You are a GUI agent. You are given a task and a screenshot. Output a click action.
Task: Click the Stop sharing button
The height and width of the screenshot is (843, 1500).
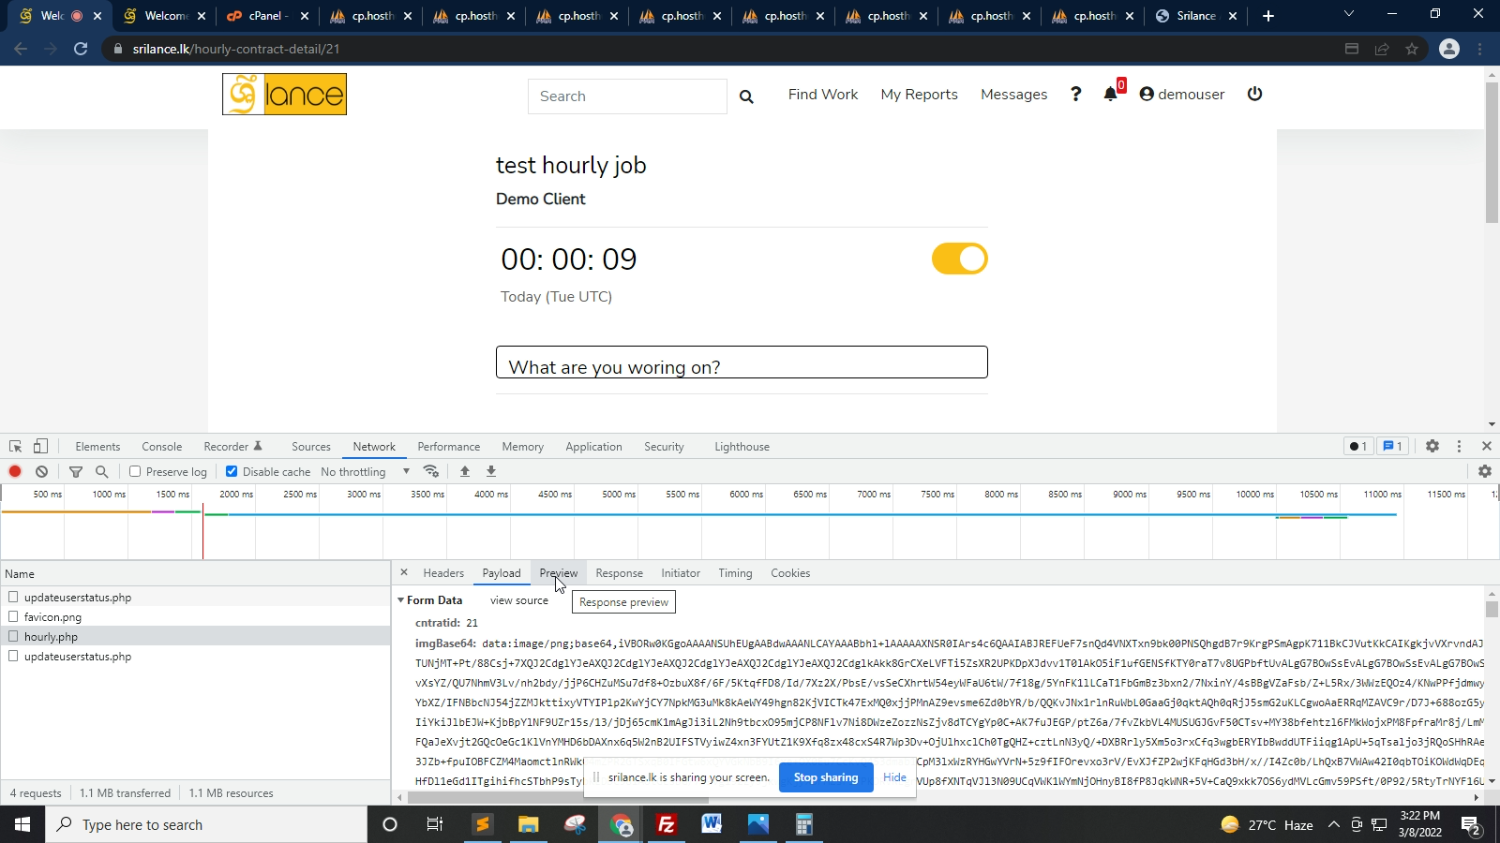tap(825, 778)
